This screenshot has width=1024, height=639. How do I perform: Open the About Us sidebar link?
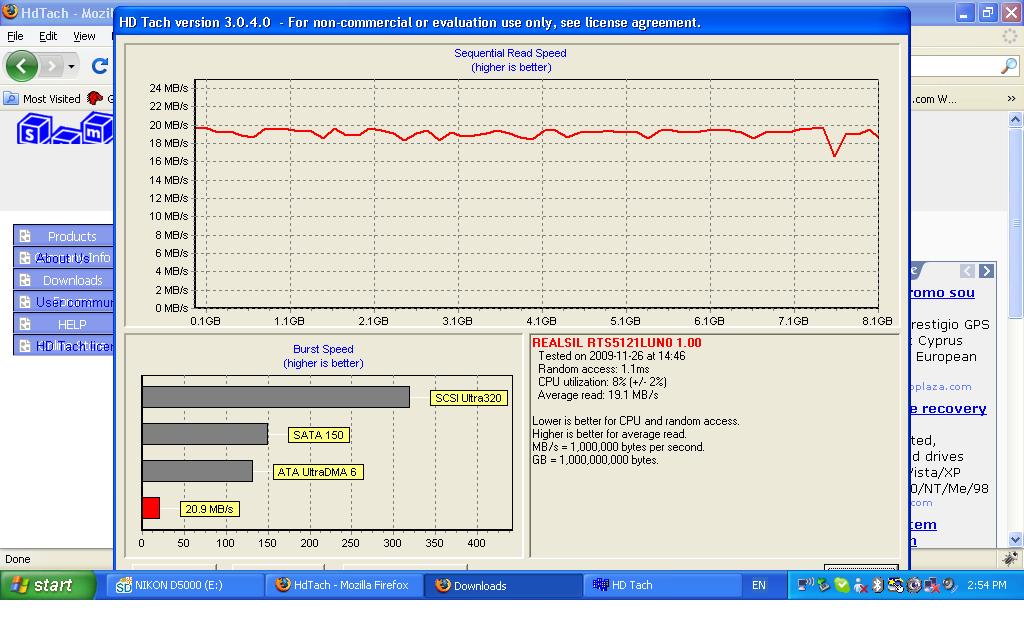pyautogui.click(x=63, y=258)
